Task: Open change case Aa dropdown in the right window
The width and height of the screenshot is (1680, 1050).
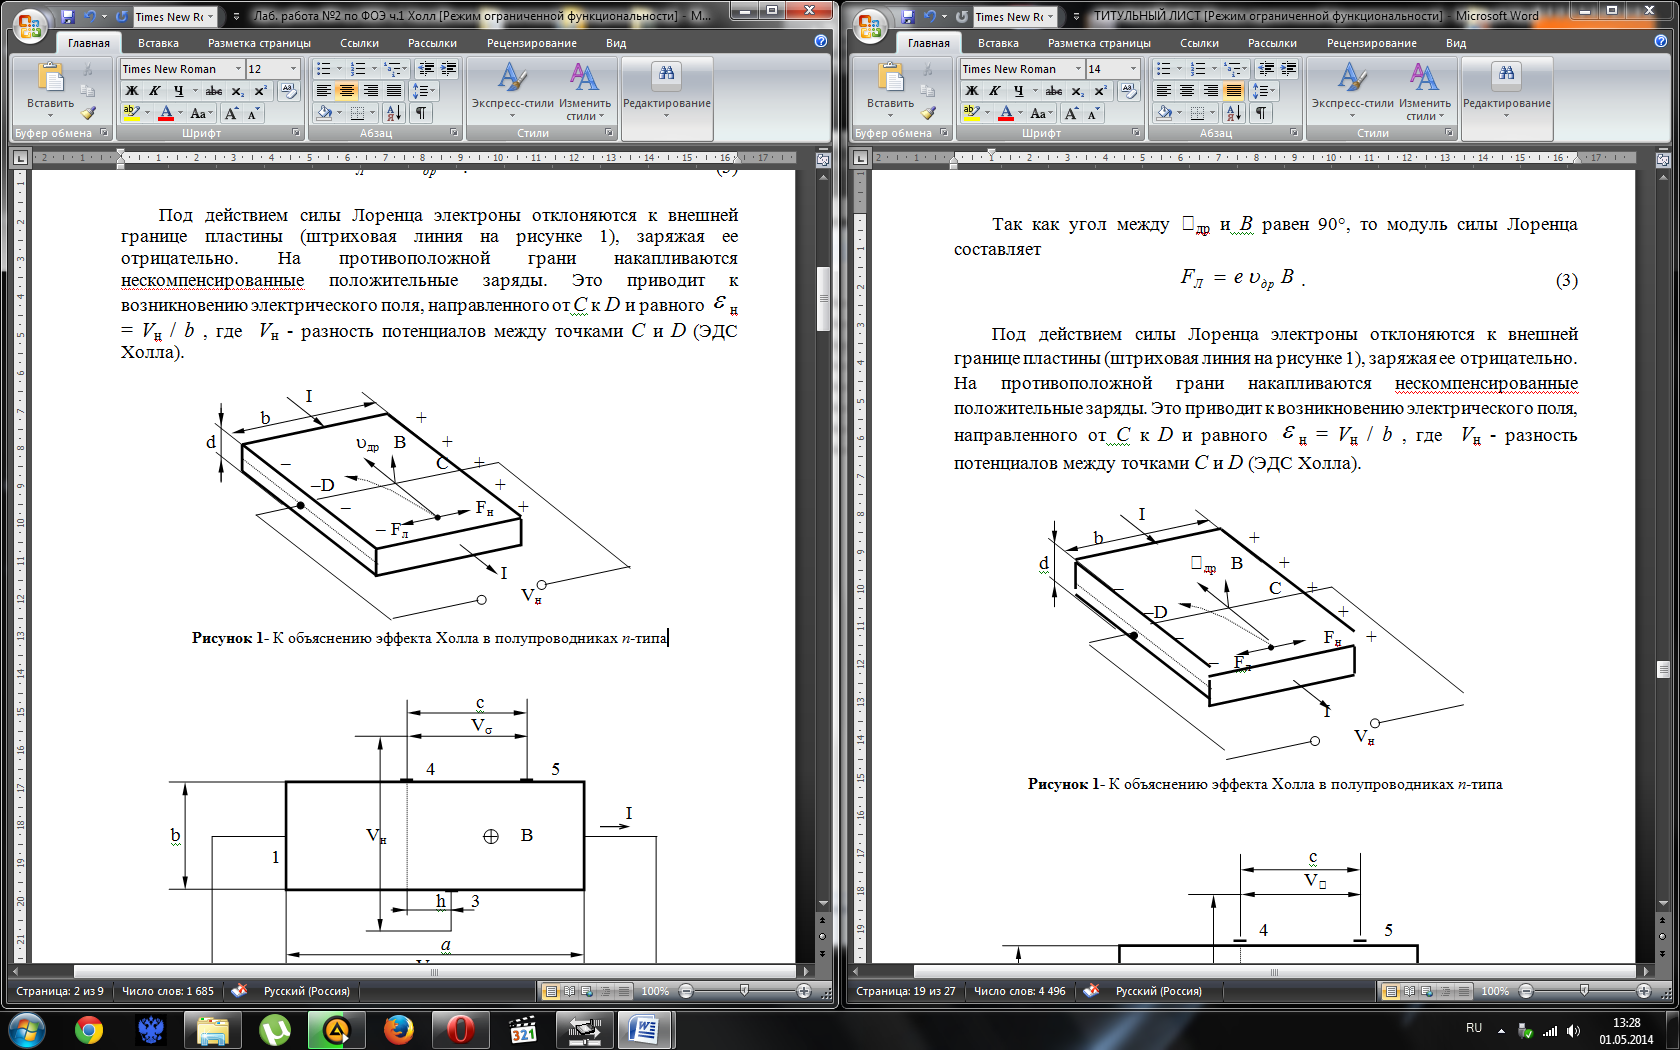Action: pos(1041,113)
